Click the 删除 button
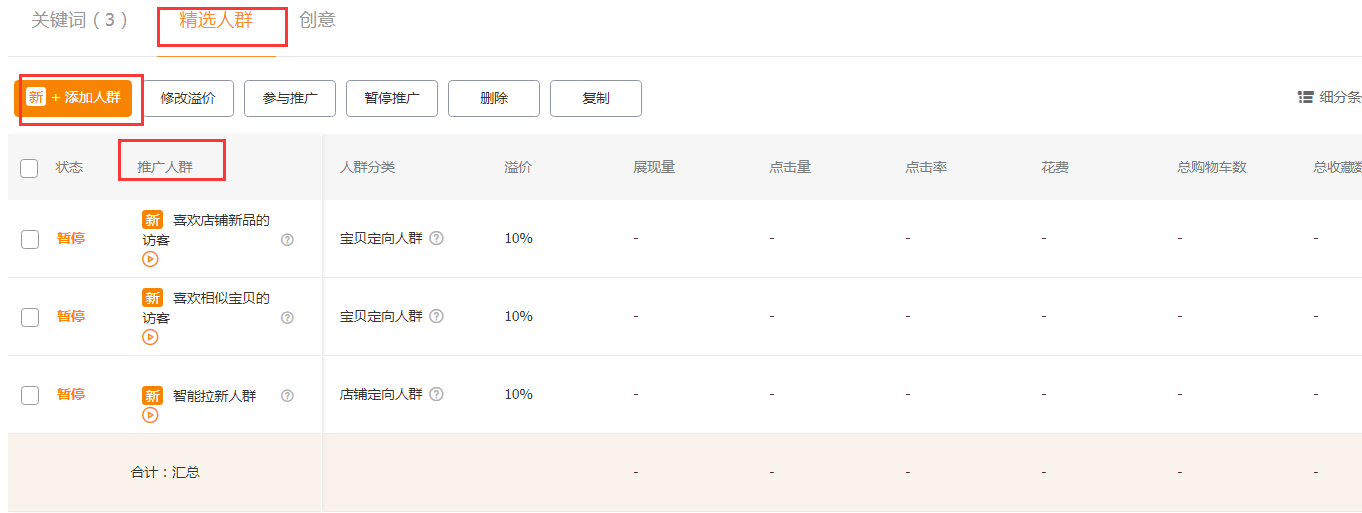 point(494,98)
